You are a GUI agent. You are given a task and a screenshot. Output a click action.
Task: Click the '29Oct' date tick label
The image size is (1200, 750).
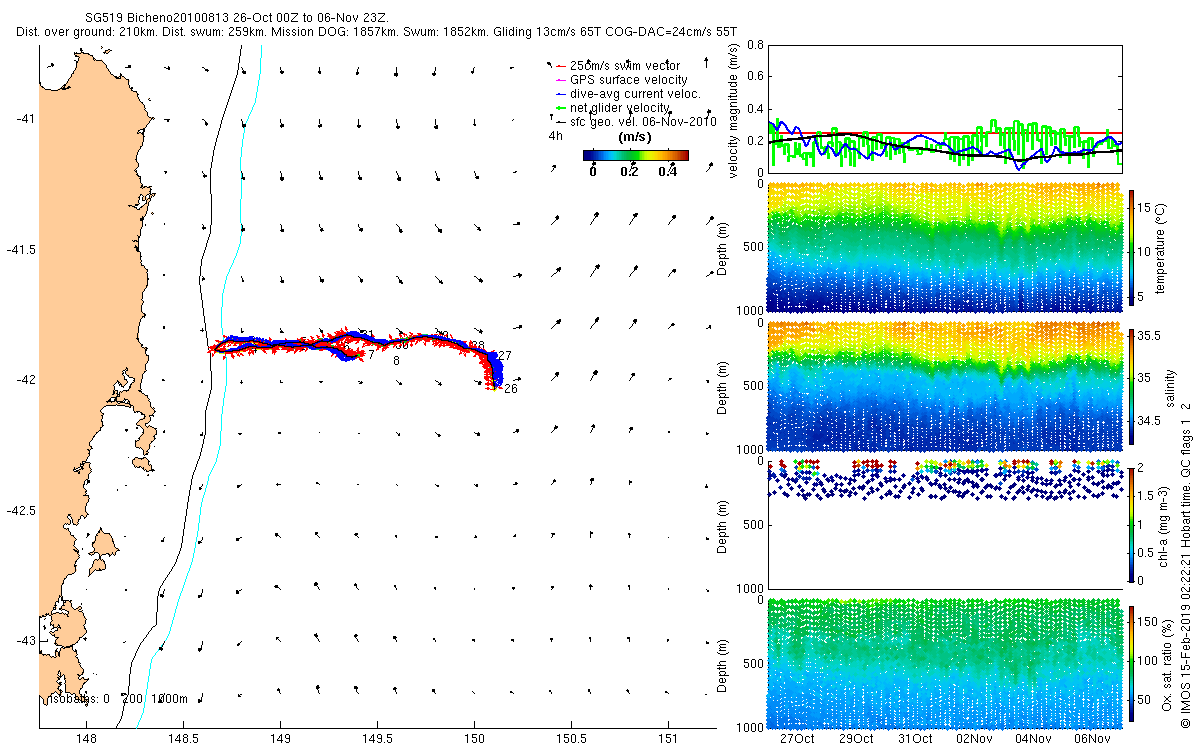pyautogui.click(x=856, y=739)
